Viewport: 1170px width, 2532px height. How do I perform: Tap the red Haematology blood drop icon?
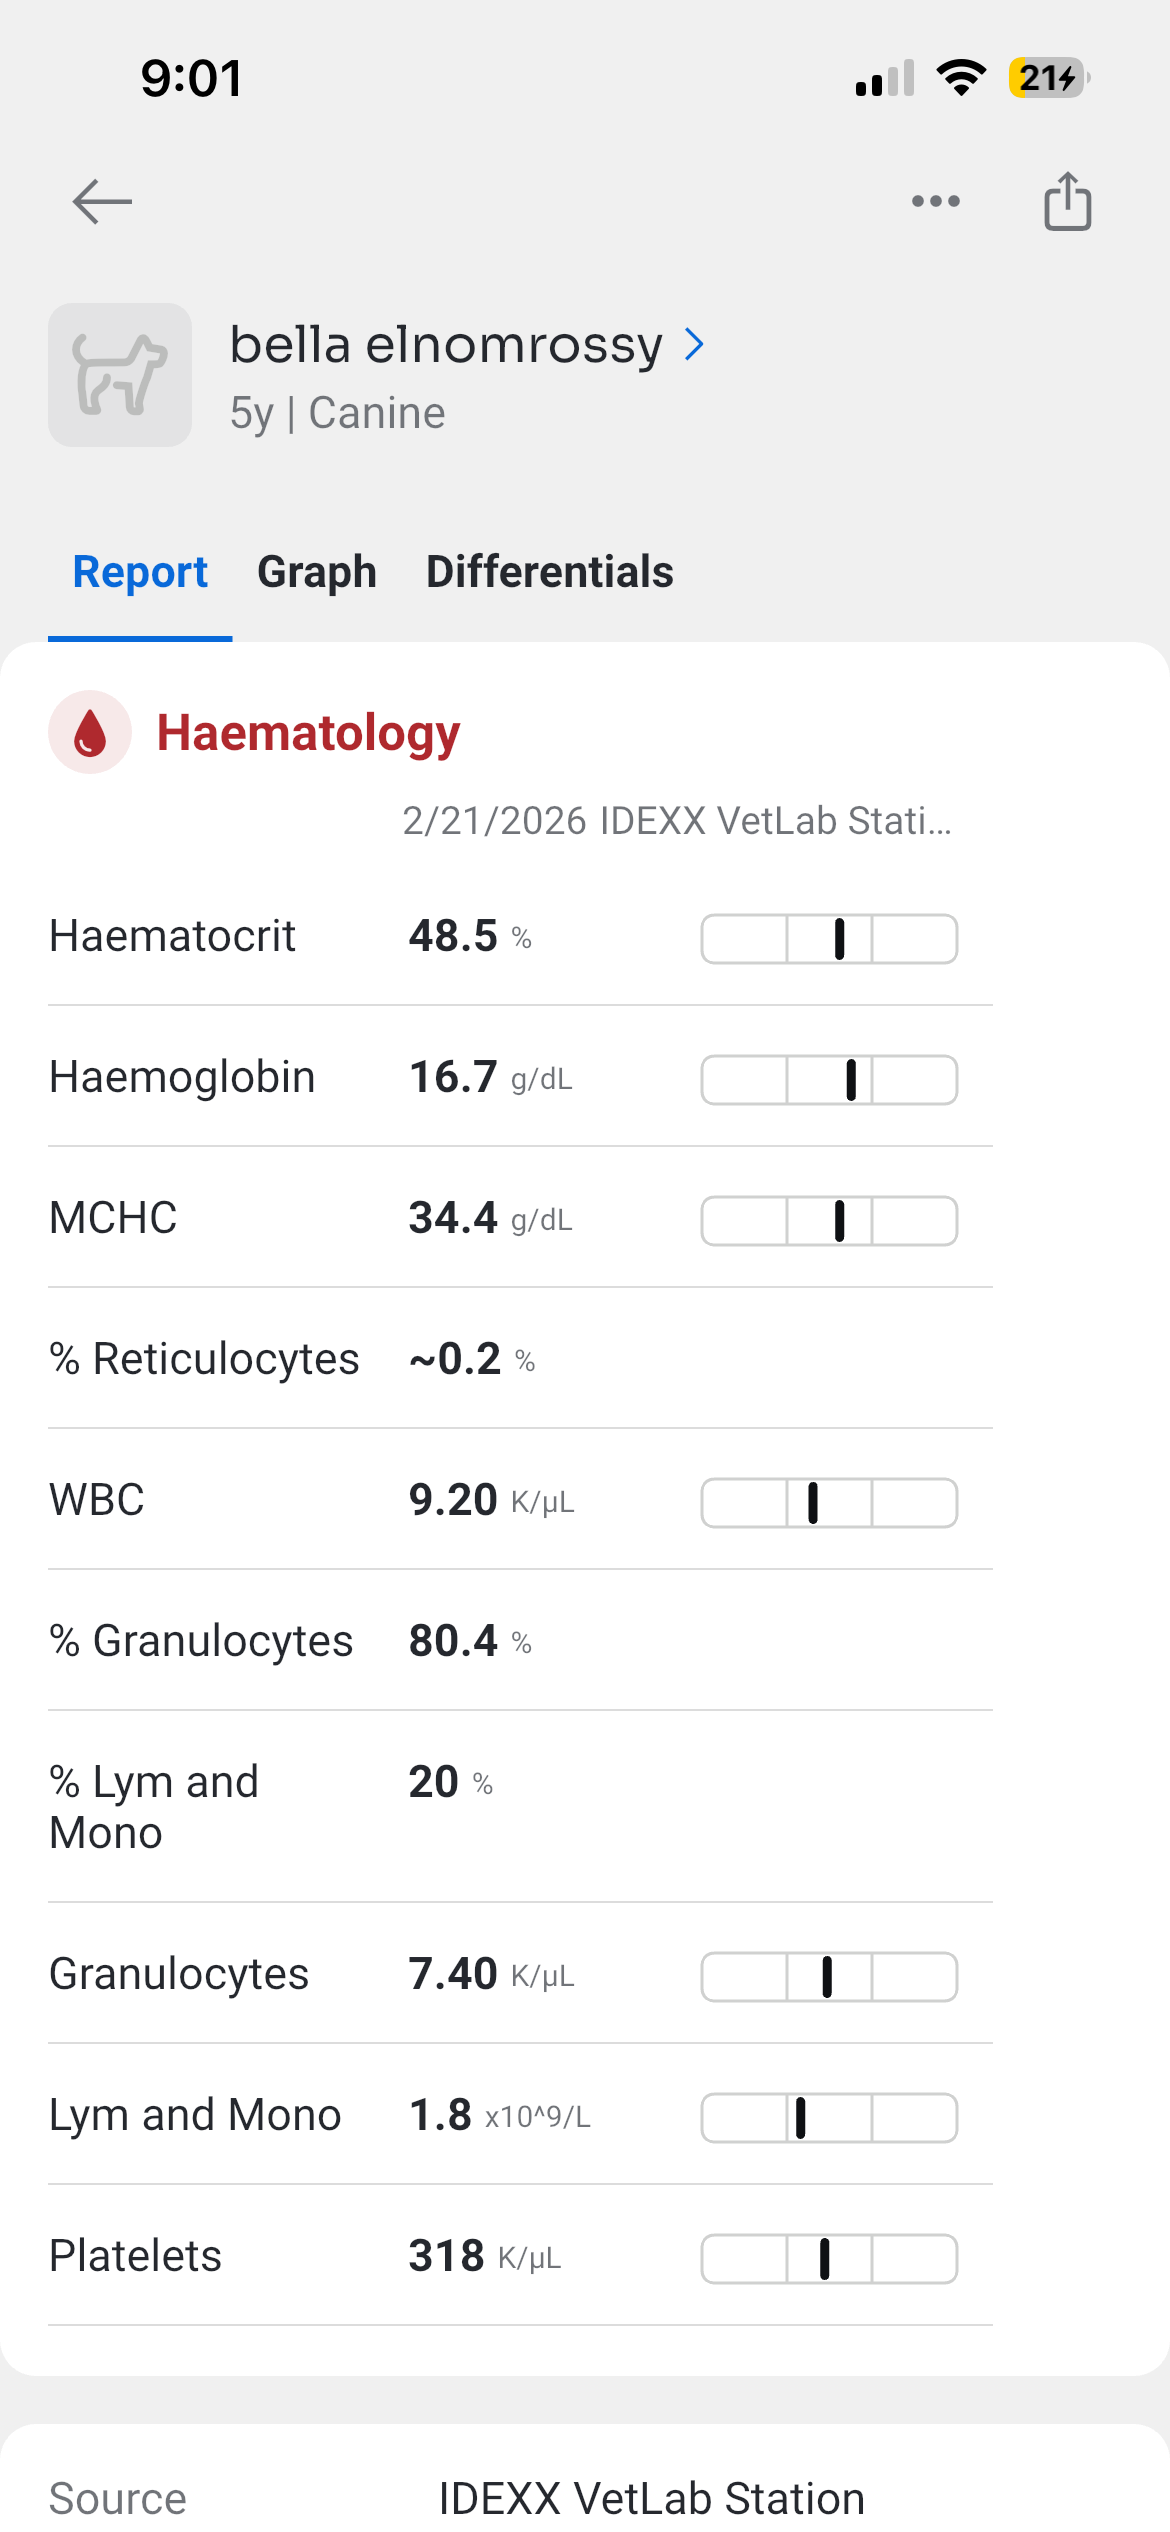[90, 732]
